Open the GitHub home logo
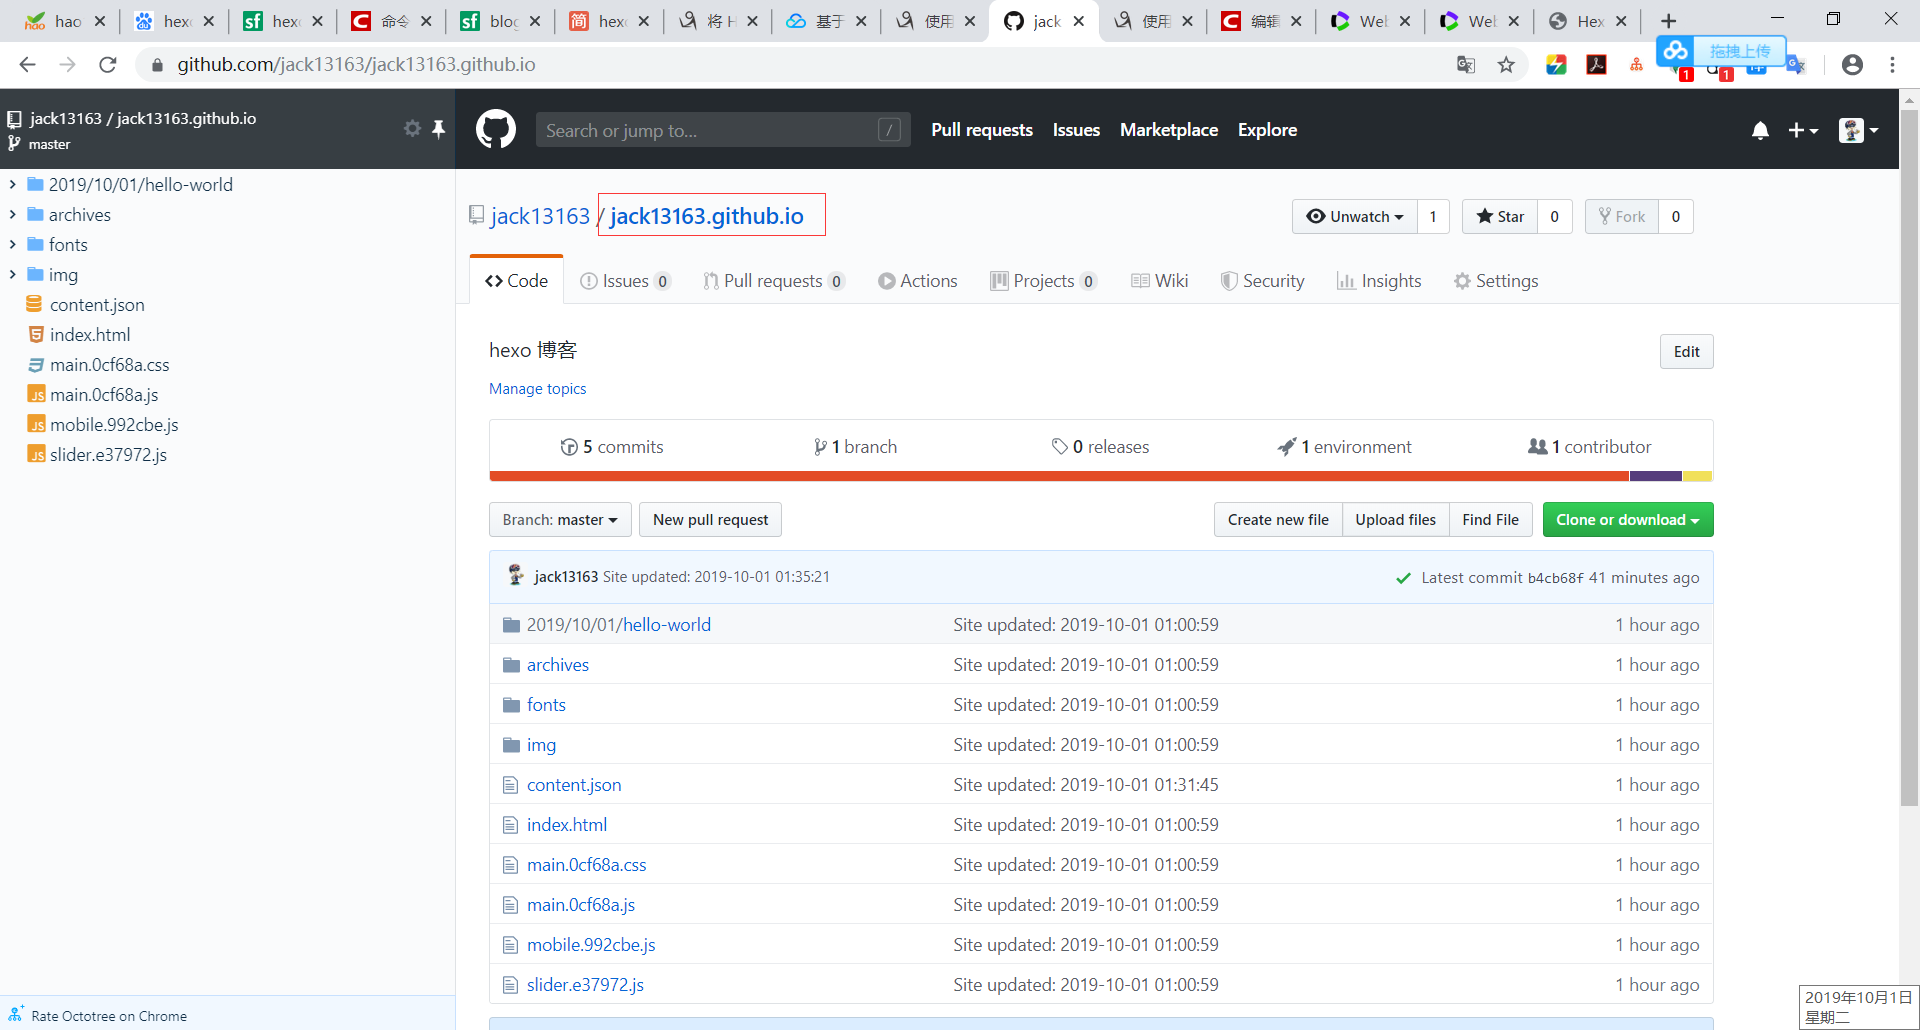The height and width of the screenshot is (1030, 1920). (496, 129)
